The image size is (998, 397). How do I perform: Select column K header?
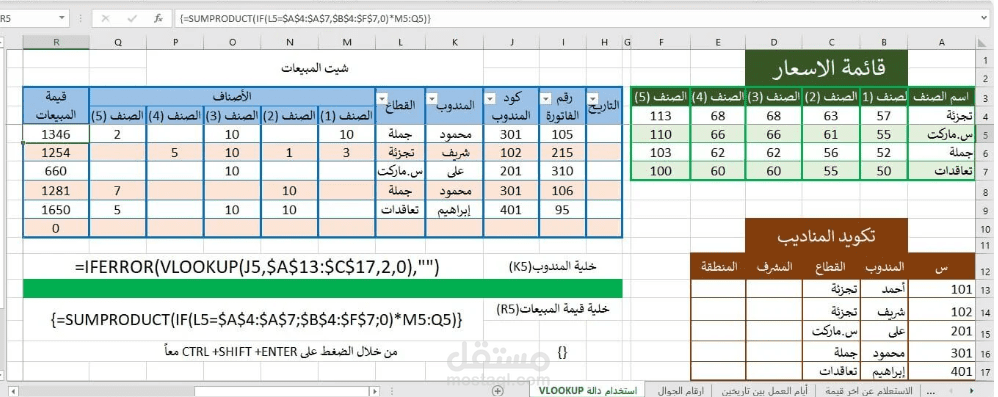coord(454,43)
